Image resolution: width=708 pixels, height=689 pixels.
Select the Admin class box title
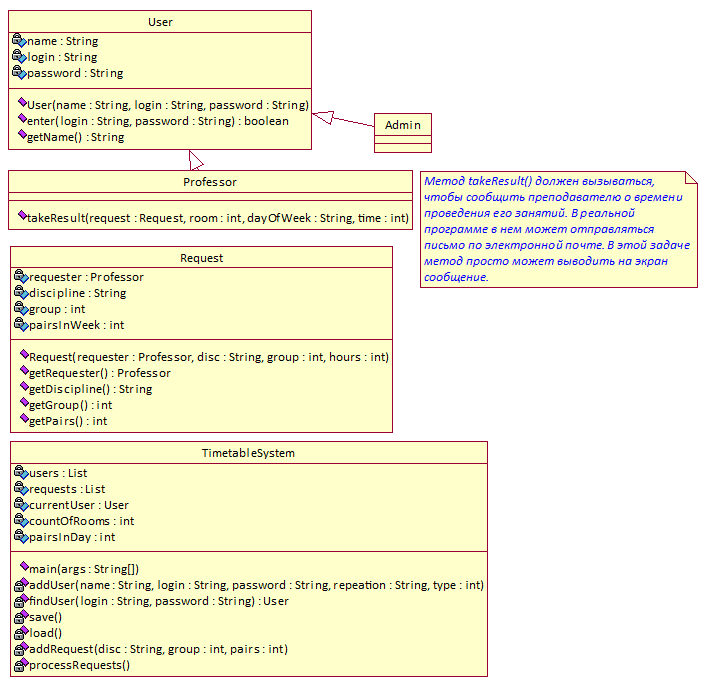click(x=403, y=125)
